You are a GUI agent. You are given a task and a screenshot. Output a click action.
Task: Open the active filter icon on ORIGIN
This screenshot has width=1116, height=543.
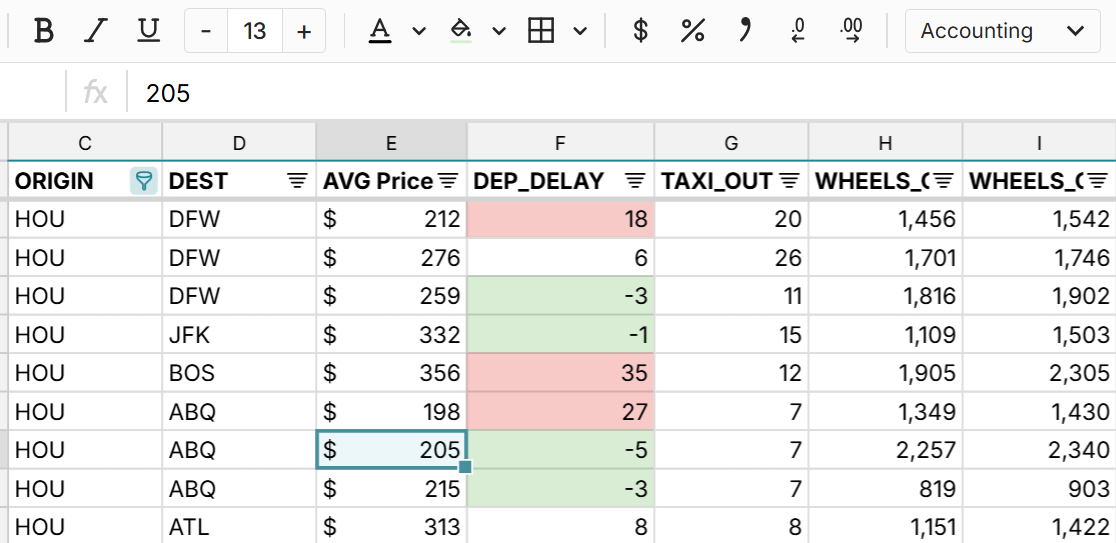pos(144,181)
